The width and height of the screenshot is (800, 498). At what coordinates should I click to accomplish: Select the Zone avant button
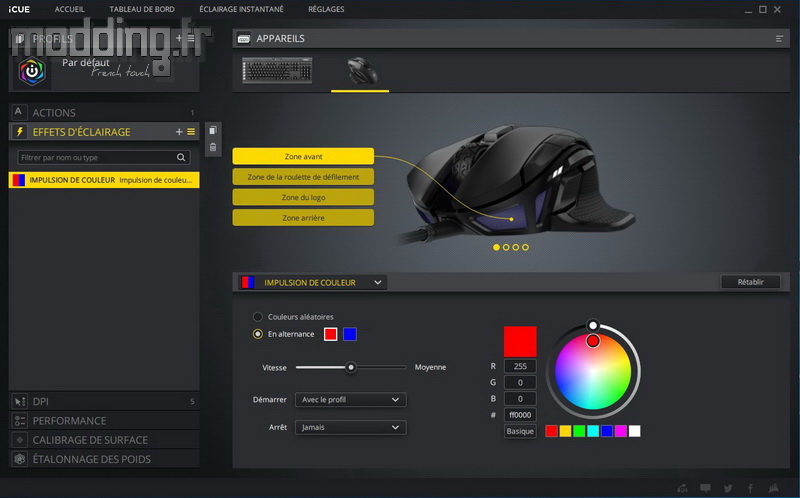click(x=303, y=156)
